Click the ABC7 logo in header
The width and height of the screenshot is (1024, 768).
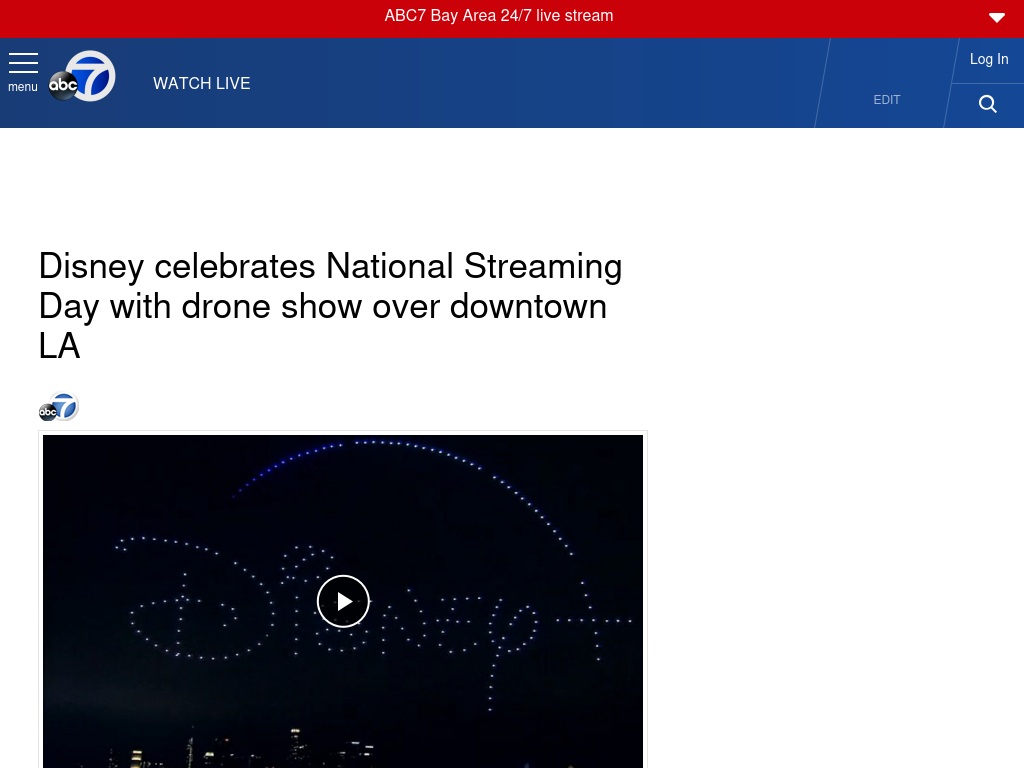point(82,76)
